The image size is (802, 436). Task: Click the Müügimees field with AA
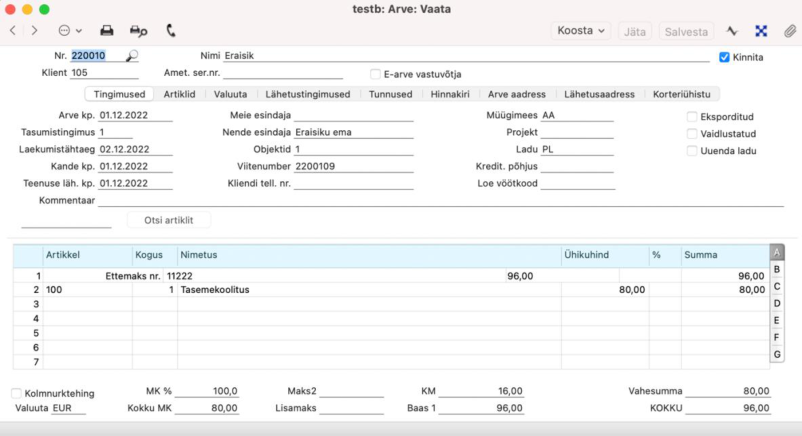click(x=577, y=115)
